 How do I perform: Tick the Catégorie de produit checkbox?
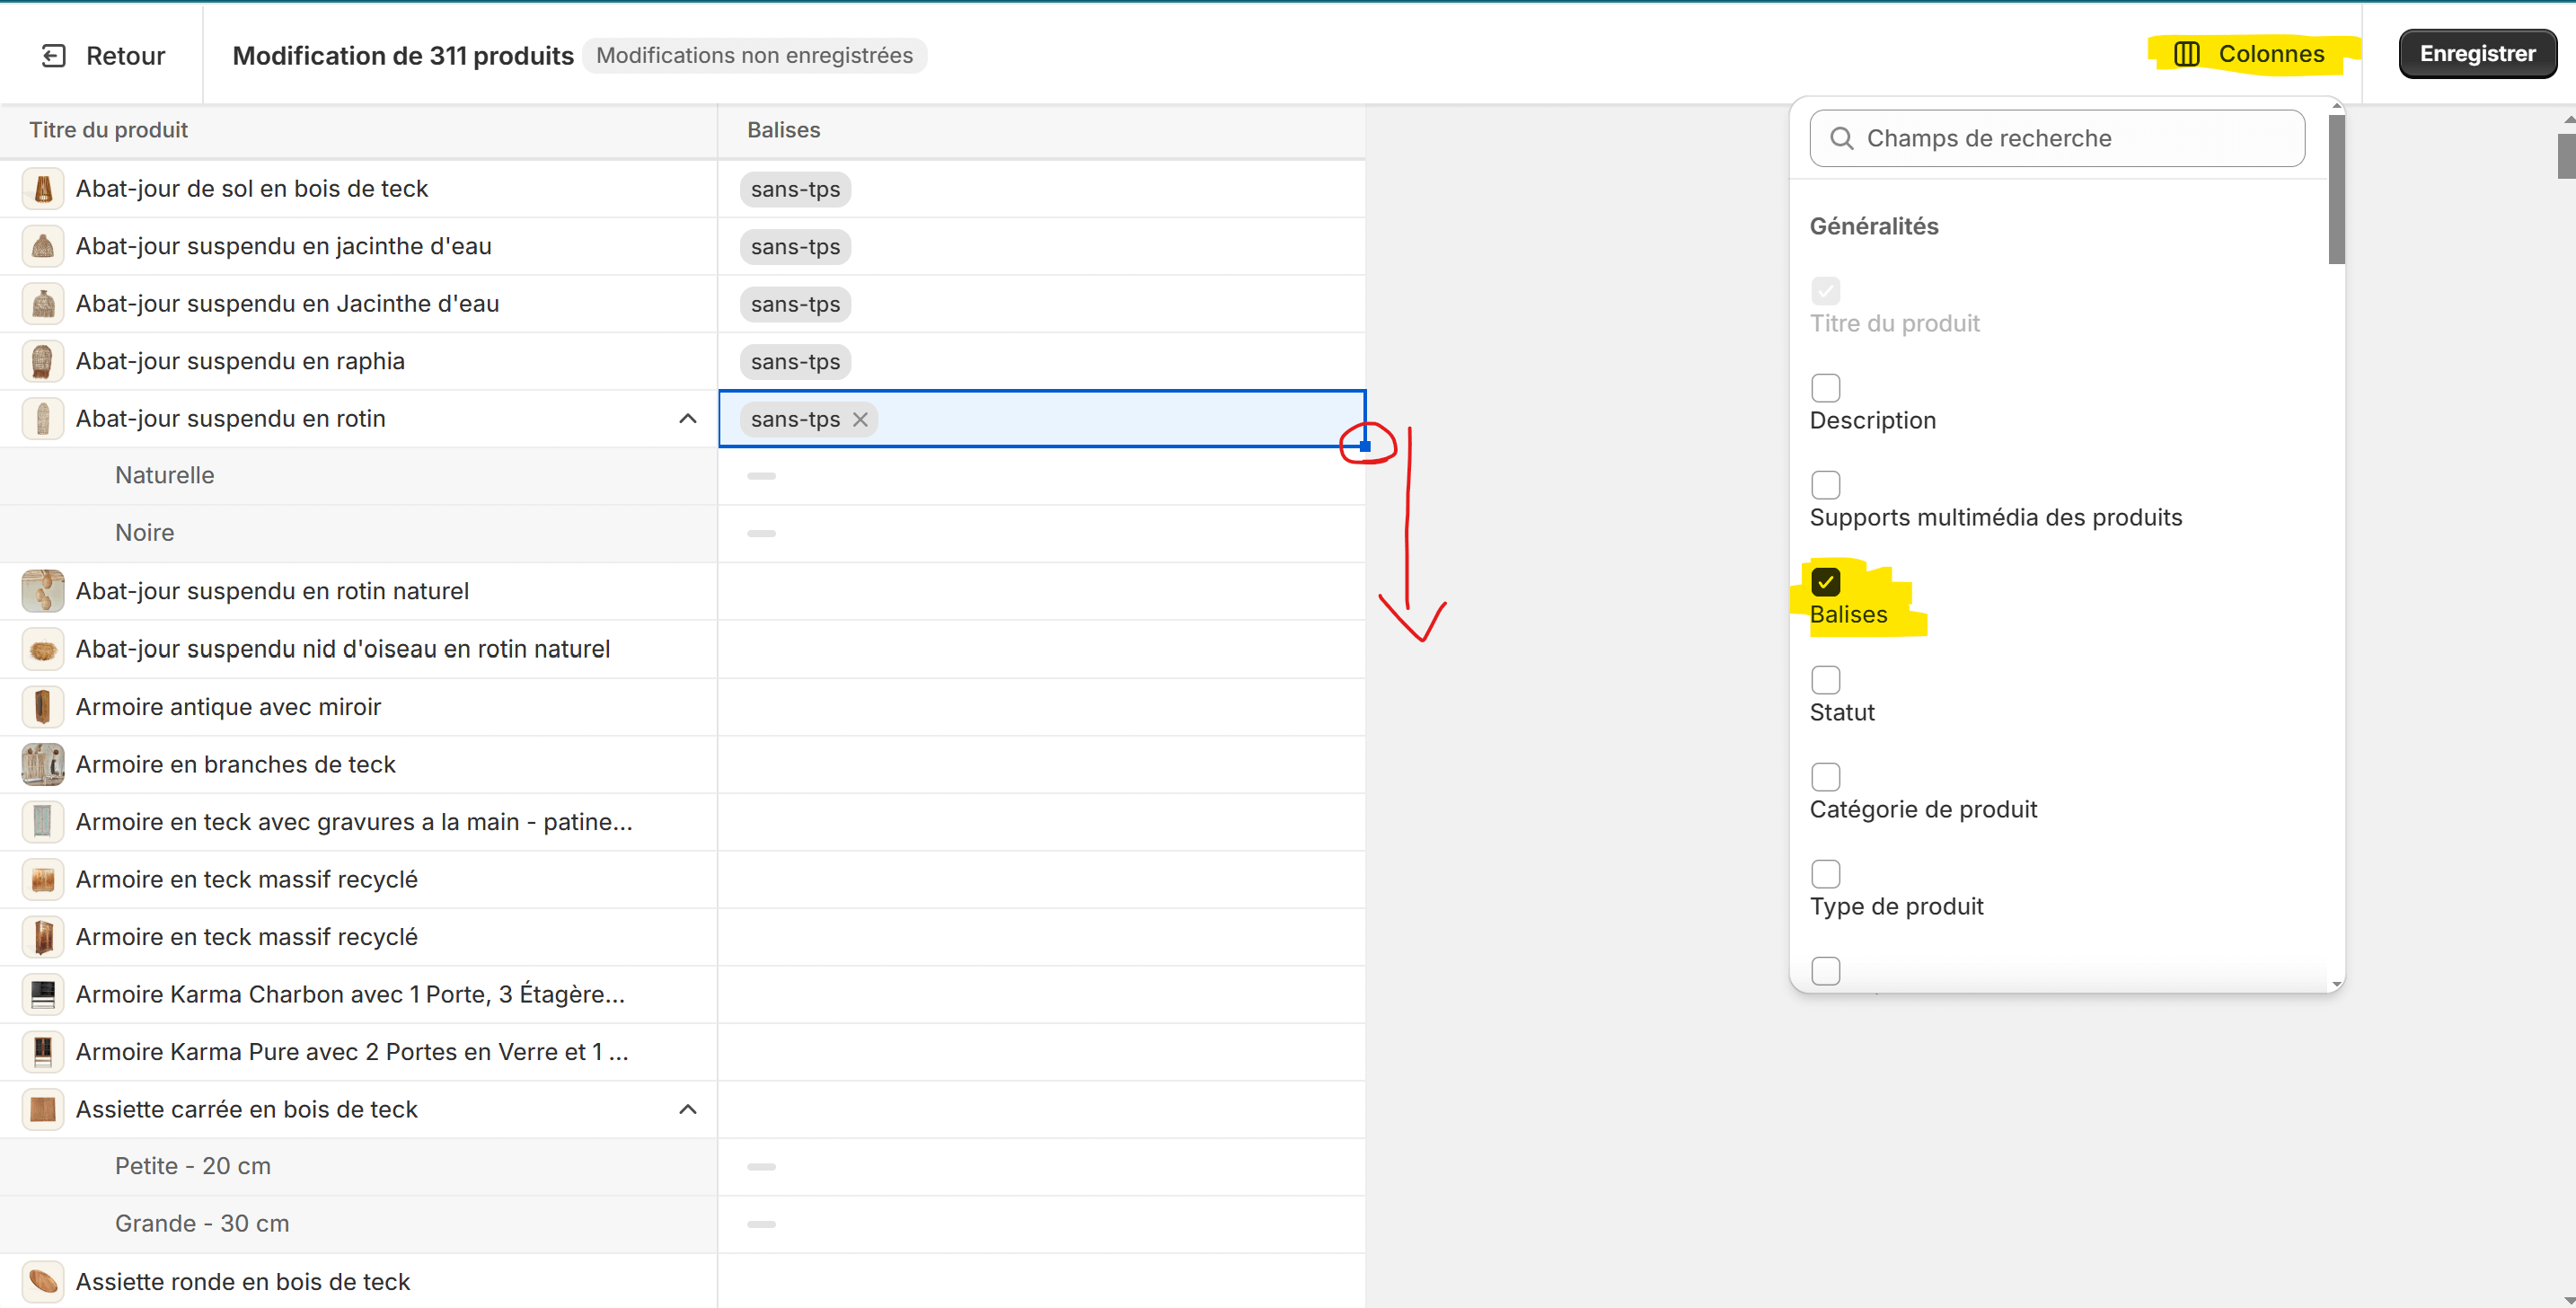click(x=1825, y=777)
